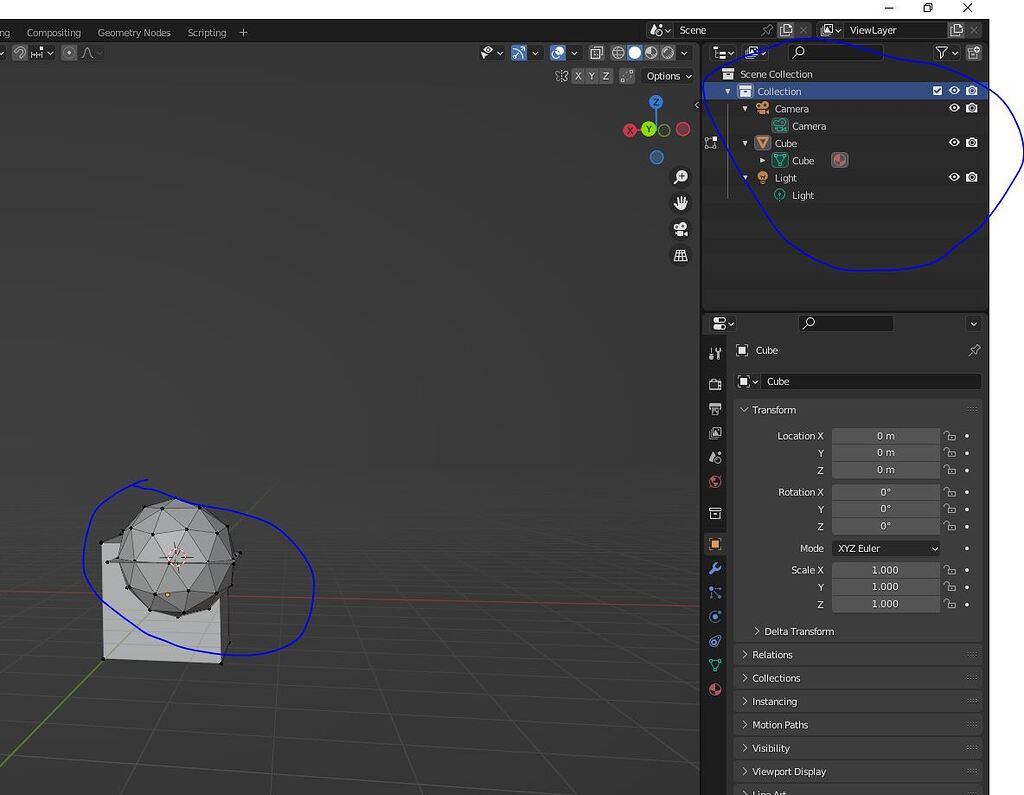
Task: Collapse the Camera item in the outliner
Action: point(744,108)
